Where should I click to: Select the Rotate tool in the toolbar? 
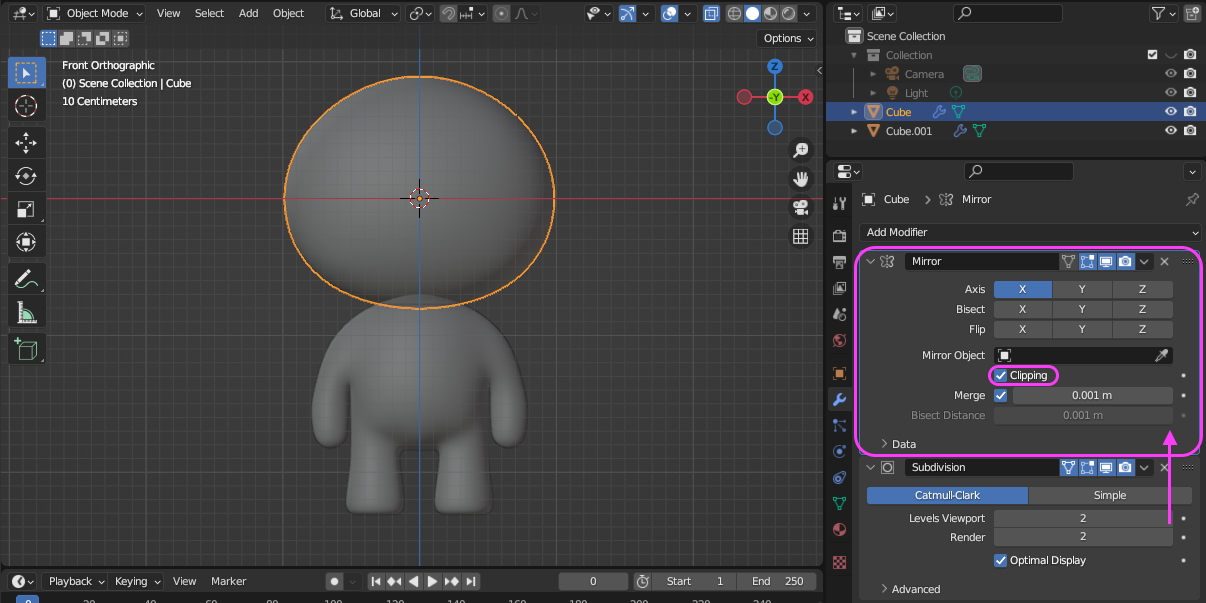pos(26,176)
